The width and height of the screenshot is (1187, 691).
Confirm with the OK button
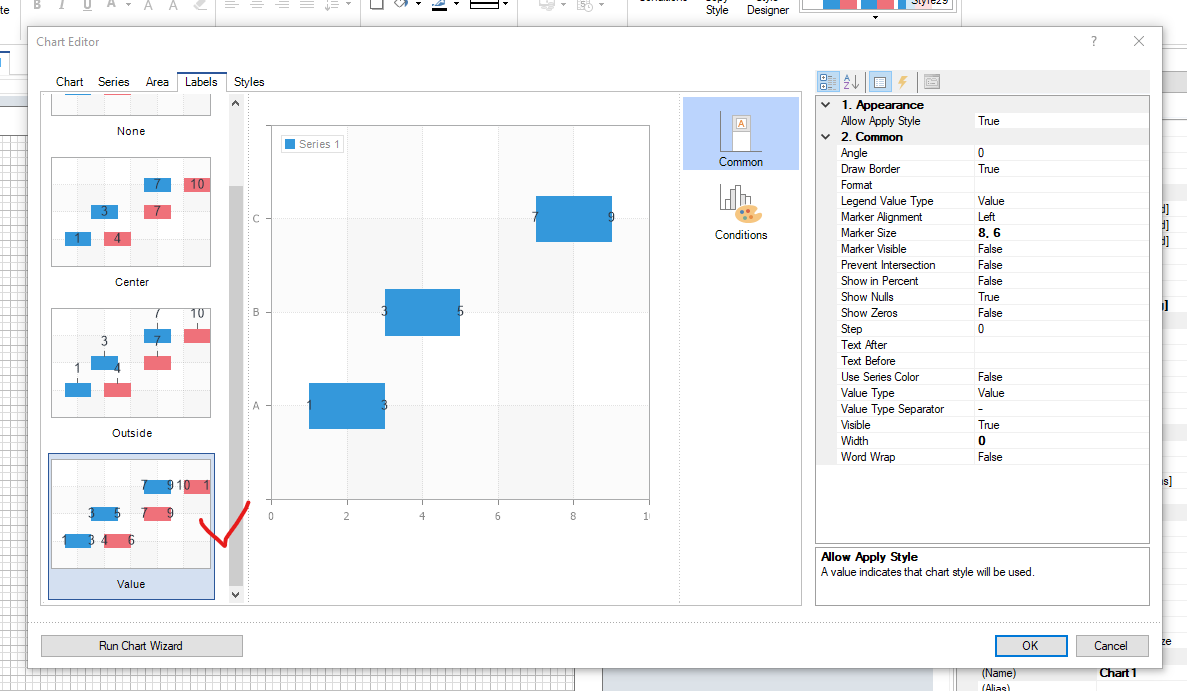click(x=1030, y=646)
